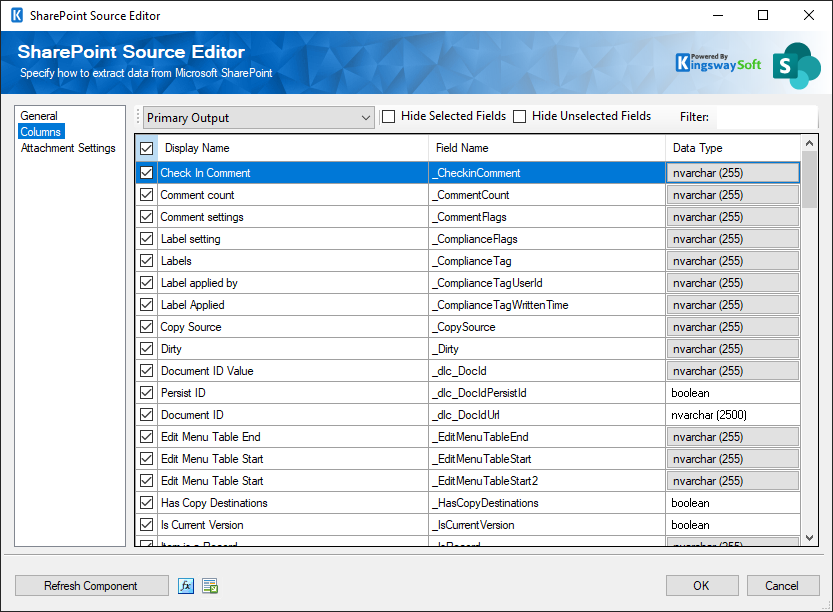
Task: Sort by Data Type column header
Action: point(733,148)
